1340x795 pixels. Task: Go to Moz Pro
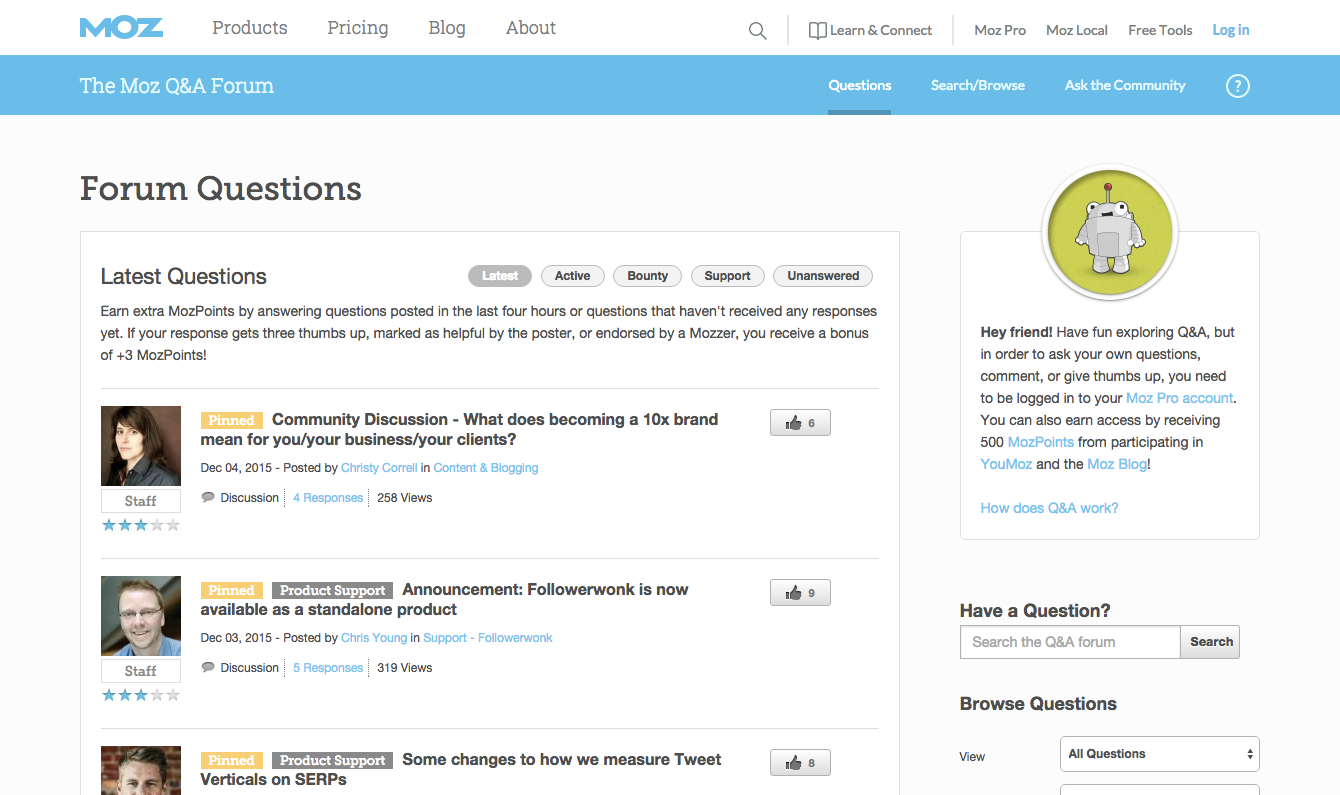click(x=1000, y=31)
